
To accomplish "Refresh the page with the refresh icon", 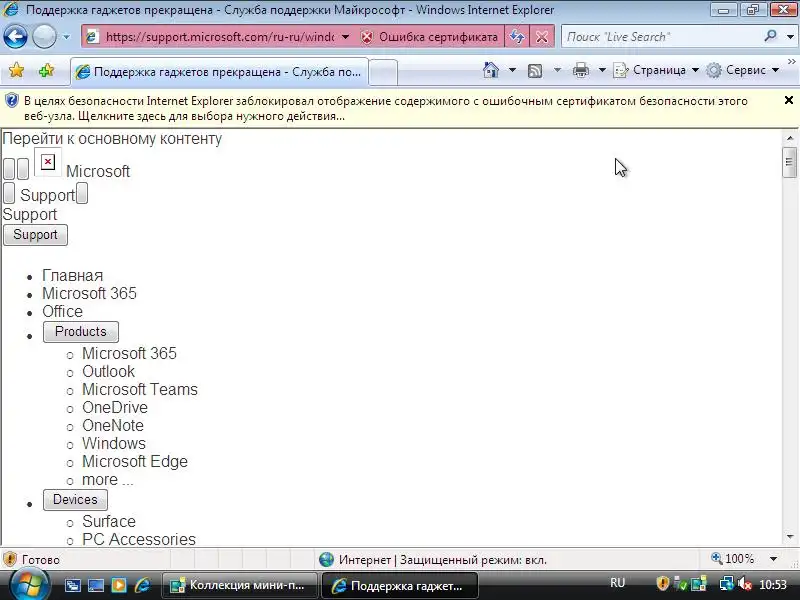I will [517, 37].
